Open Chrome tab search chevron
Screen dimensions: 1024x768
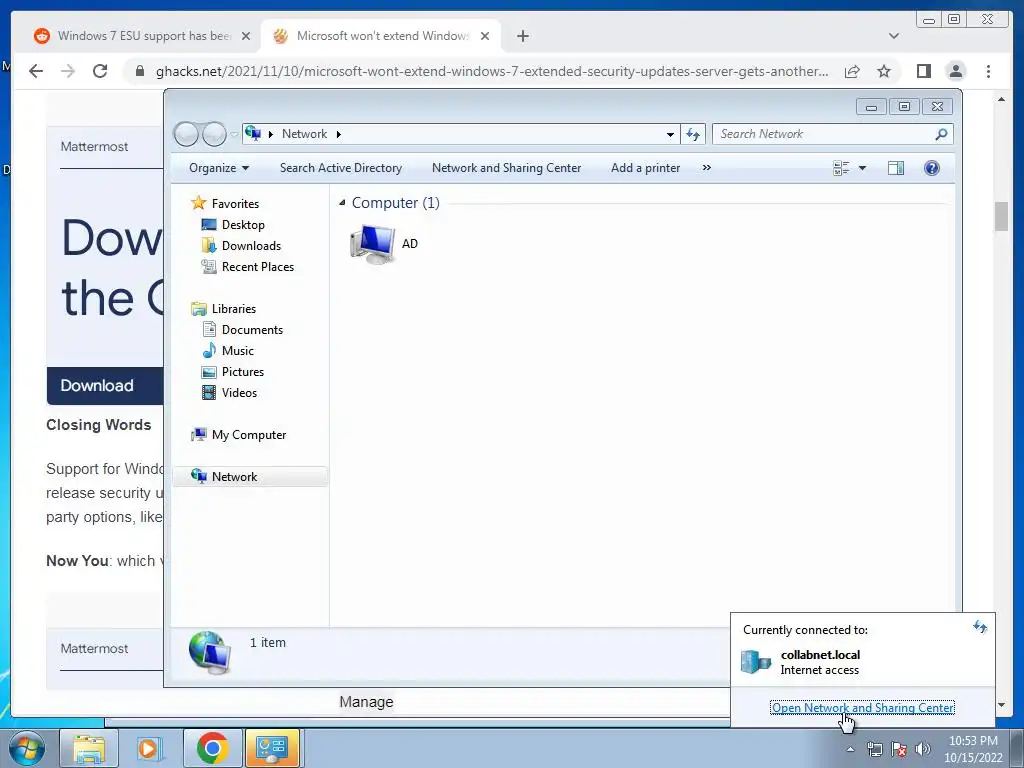tap(894, 36)
